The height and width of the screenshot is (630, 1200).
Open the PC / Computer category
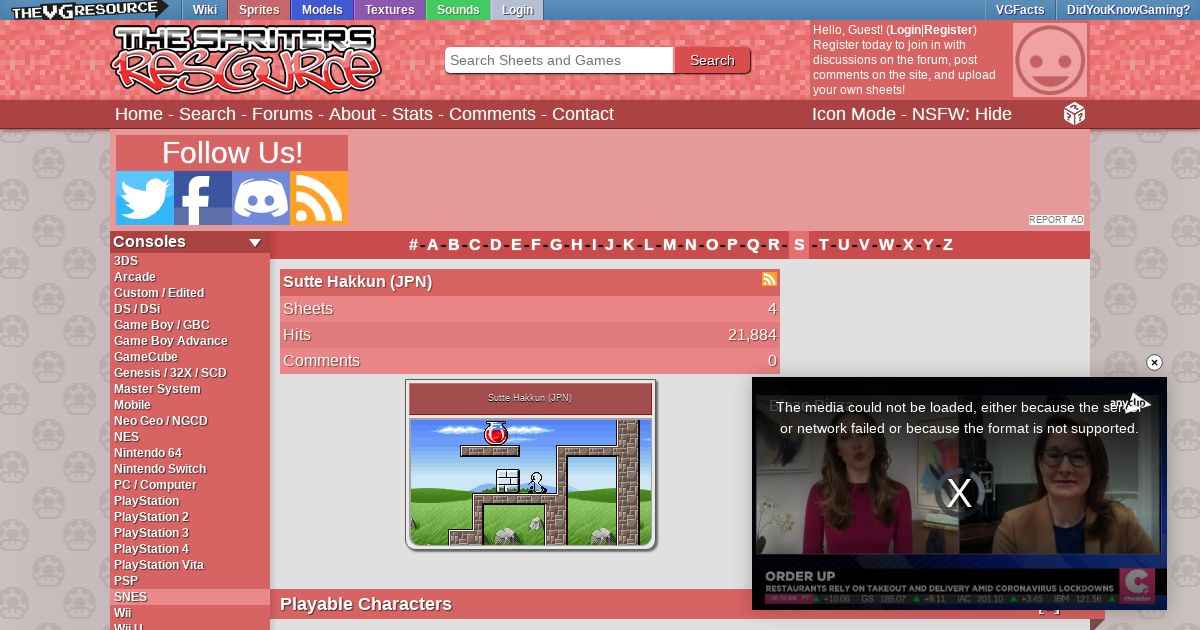click(190, 485)
